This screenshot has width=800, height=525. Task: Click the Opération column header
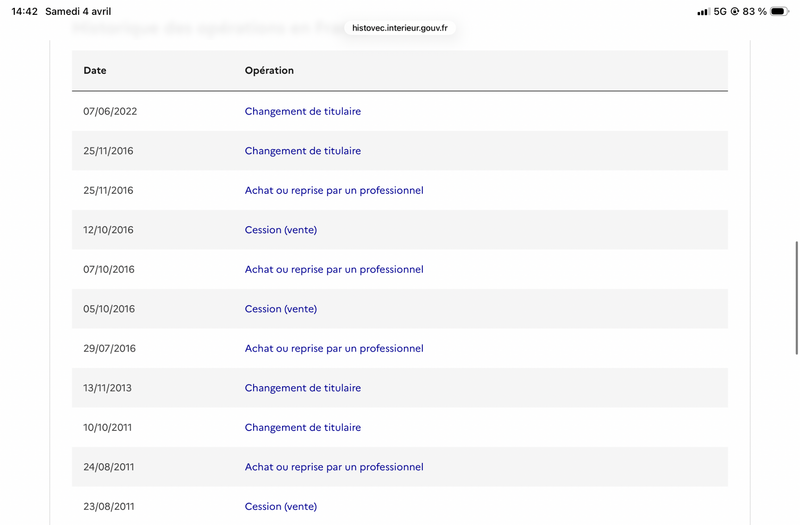(269, 71)
